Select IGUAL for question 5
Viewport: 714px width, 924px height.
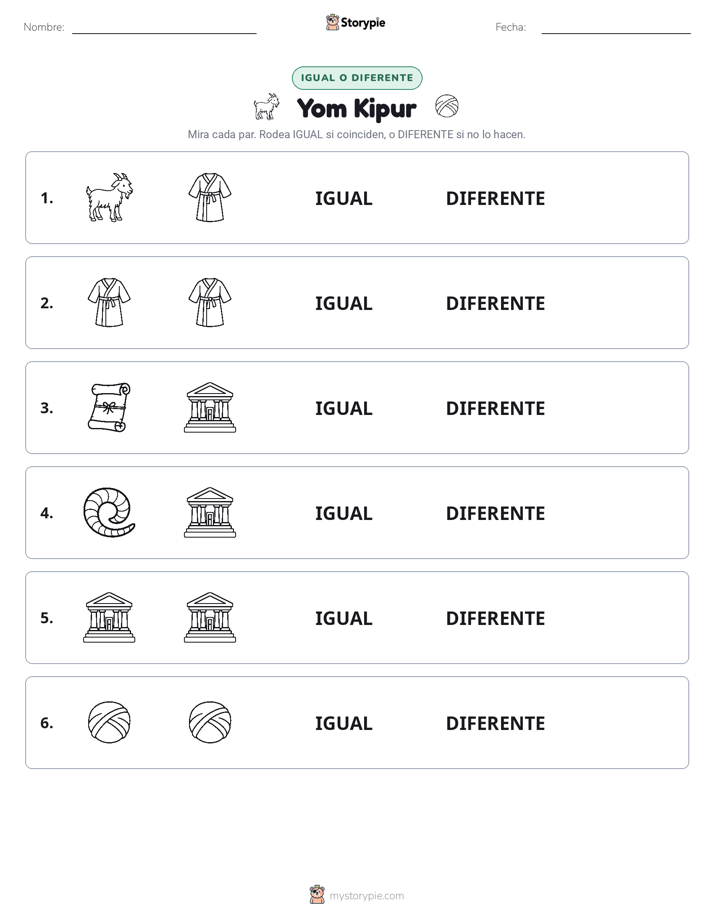click(x=343, y=618)
